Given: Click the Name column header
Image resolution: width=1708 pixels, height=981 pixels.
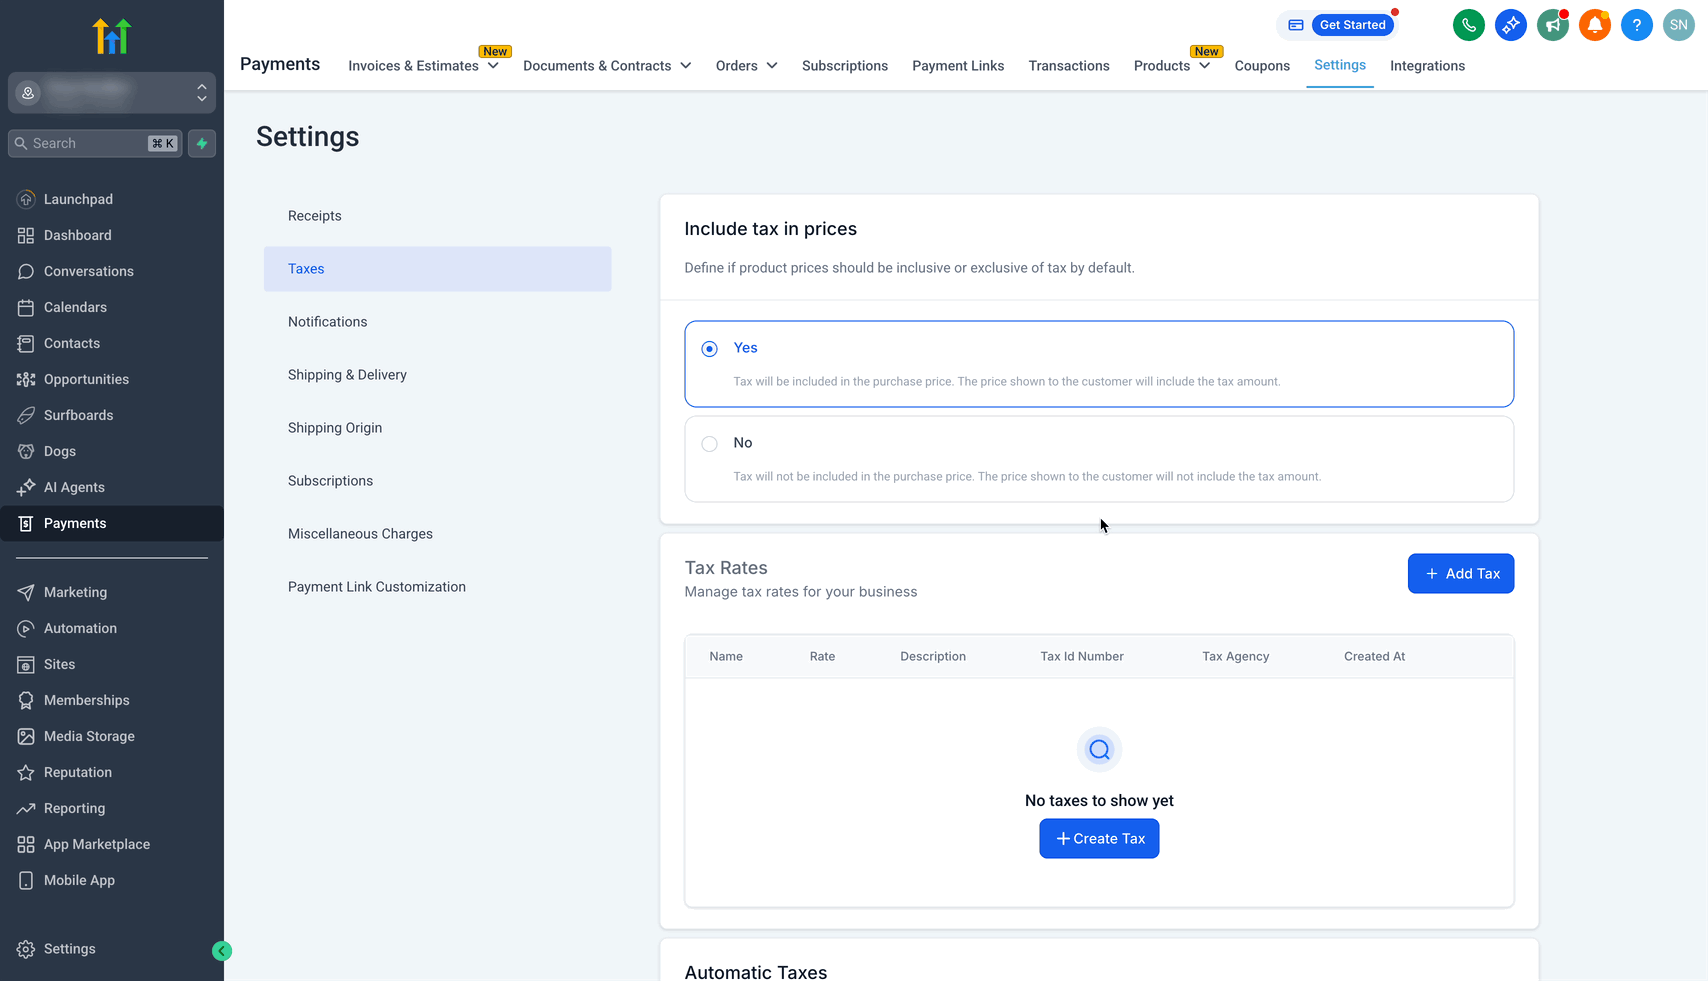Looking at the screenshot, I should point(726,657).
